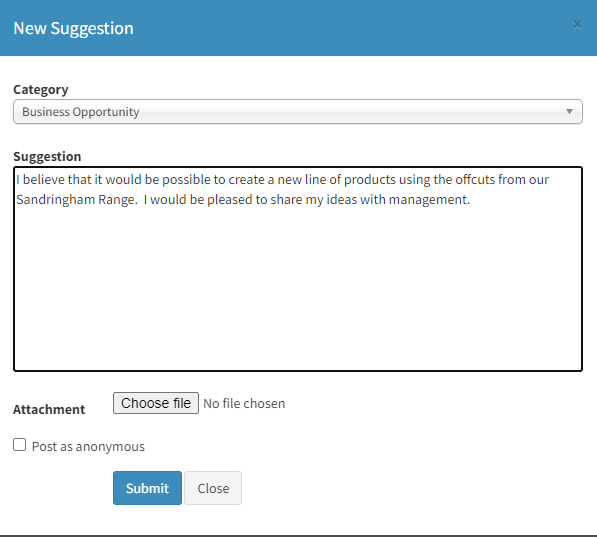This screenshot has width=597, height=537.
Task: Click the Category dropdown arrow
Action: (569, 112)
